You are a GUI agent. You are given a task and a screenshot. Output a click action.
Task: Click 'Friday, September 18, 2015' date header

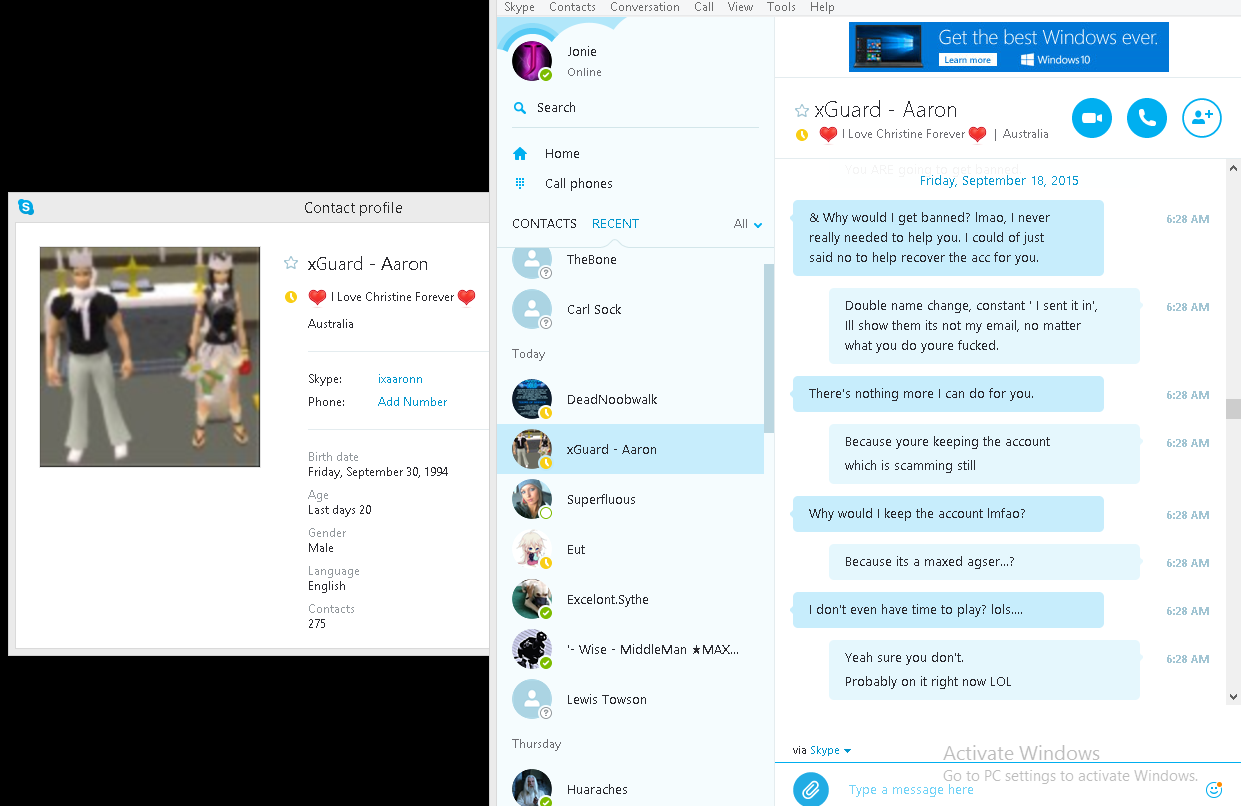[x=999, y=181]
